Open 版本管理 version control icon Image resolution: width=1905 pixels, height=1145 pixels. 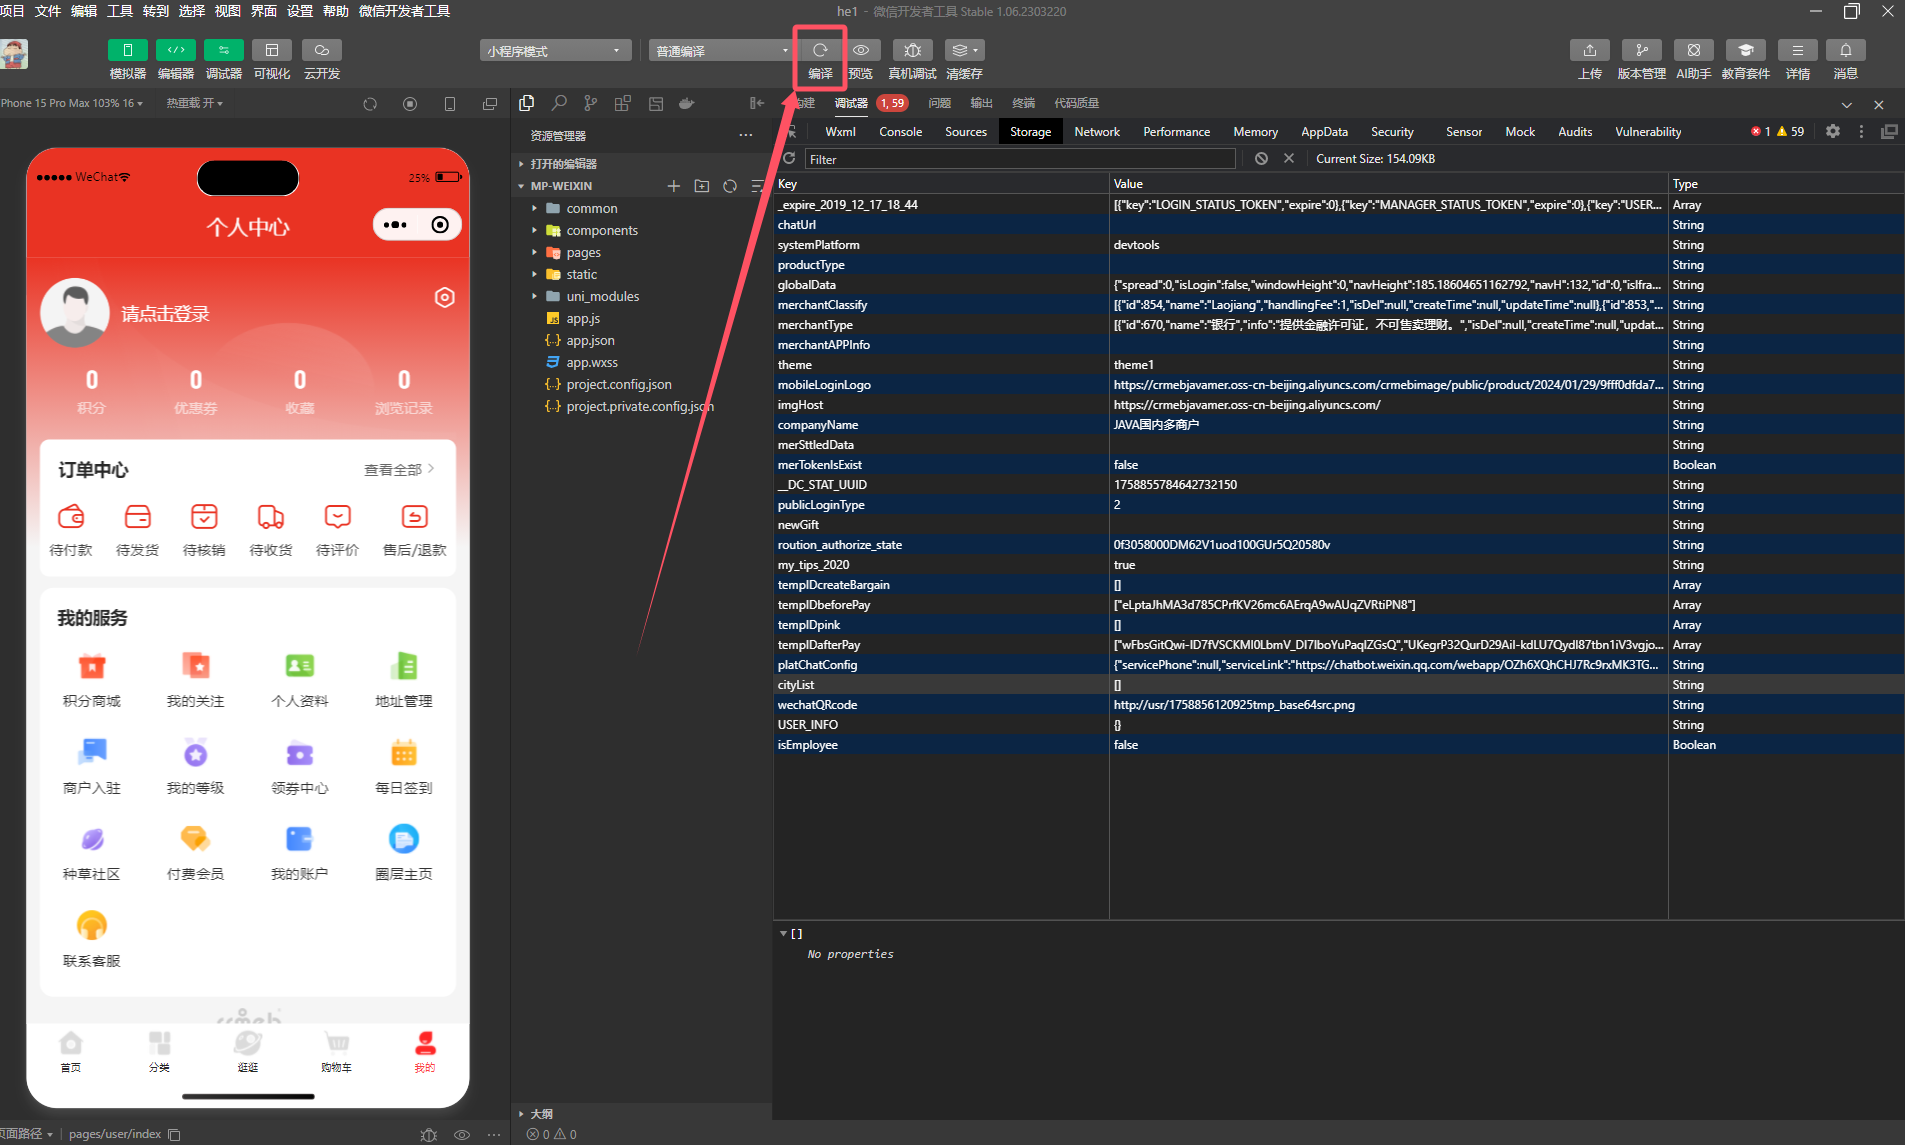click(x=1641, y=50)
